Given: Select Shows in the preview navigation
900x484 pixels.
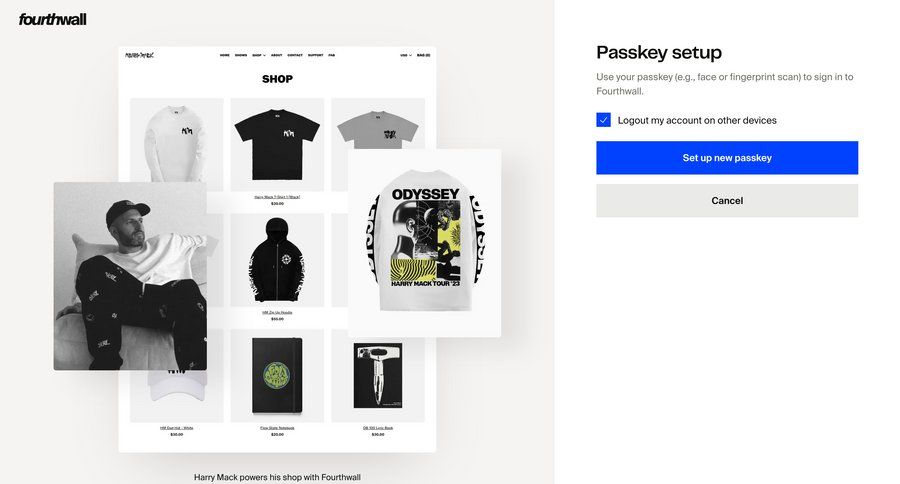Looking at the screenshot, I should click(x=241, y=55).
